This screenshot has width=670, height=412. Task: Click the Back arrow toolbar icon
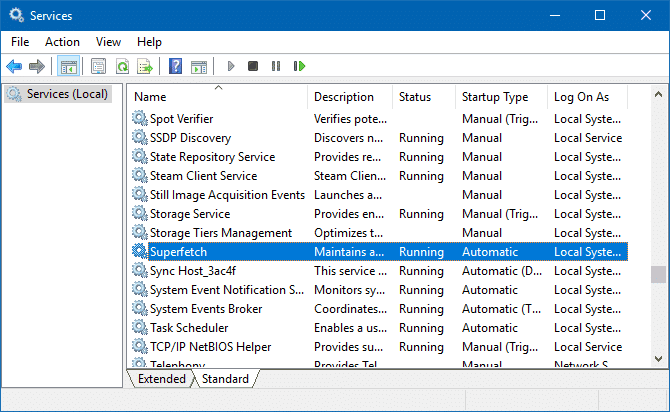pos(14,67)
